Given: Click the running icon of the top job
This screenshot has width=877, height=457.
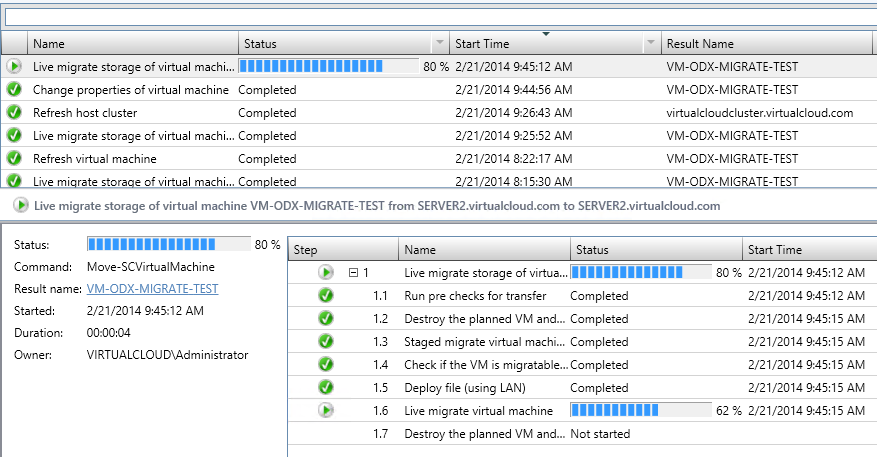Looking at the screenshot, I should point(13,67).
